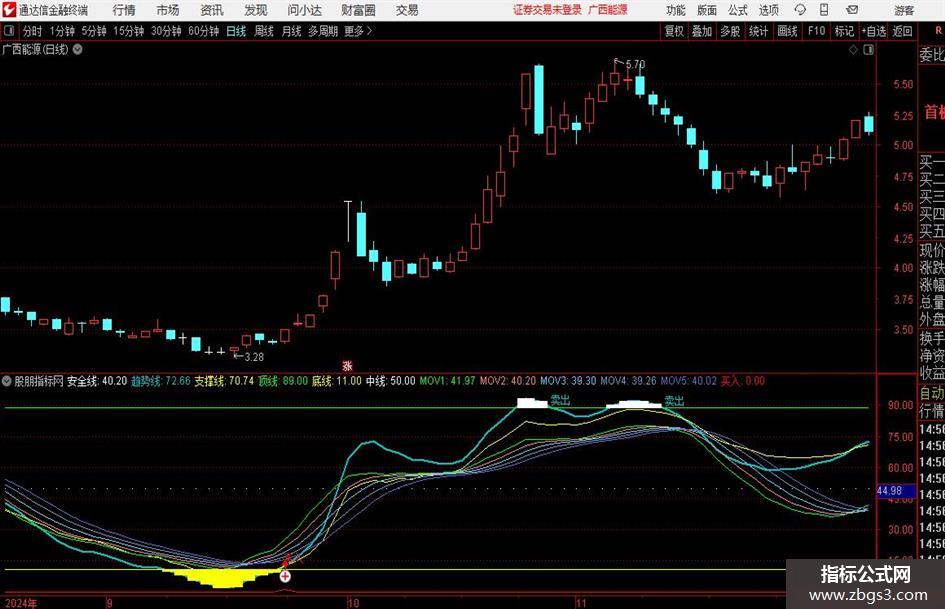Screen dimensions: 945x609
Task: Click the 画线 drawing toolbar button
Action: pyautogui.click(x=787, y=31)
